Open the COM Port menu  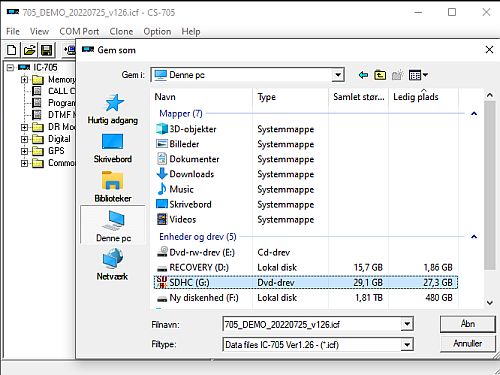(x=79, y=31)
